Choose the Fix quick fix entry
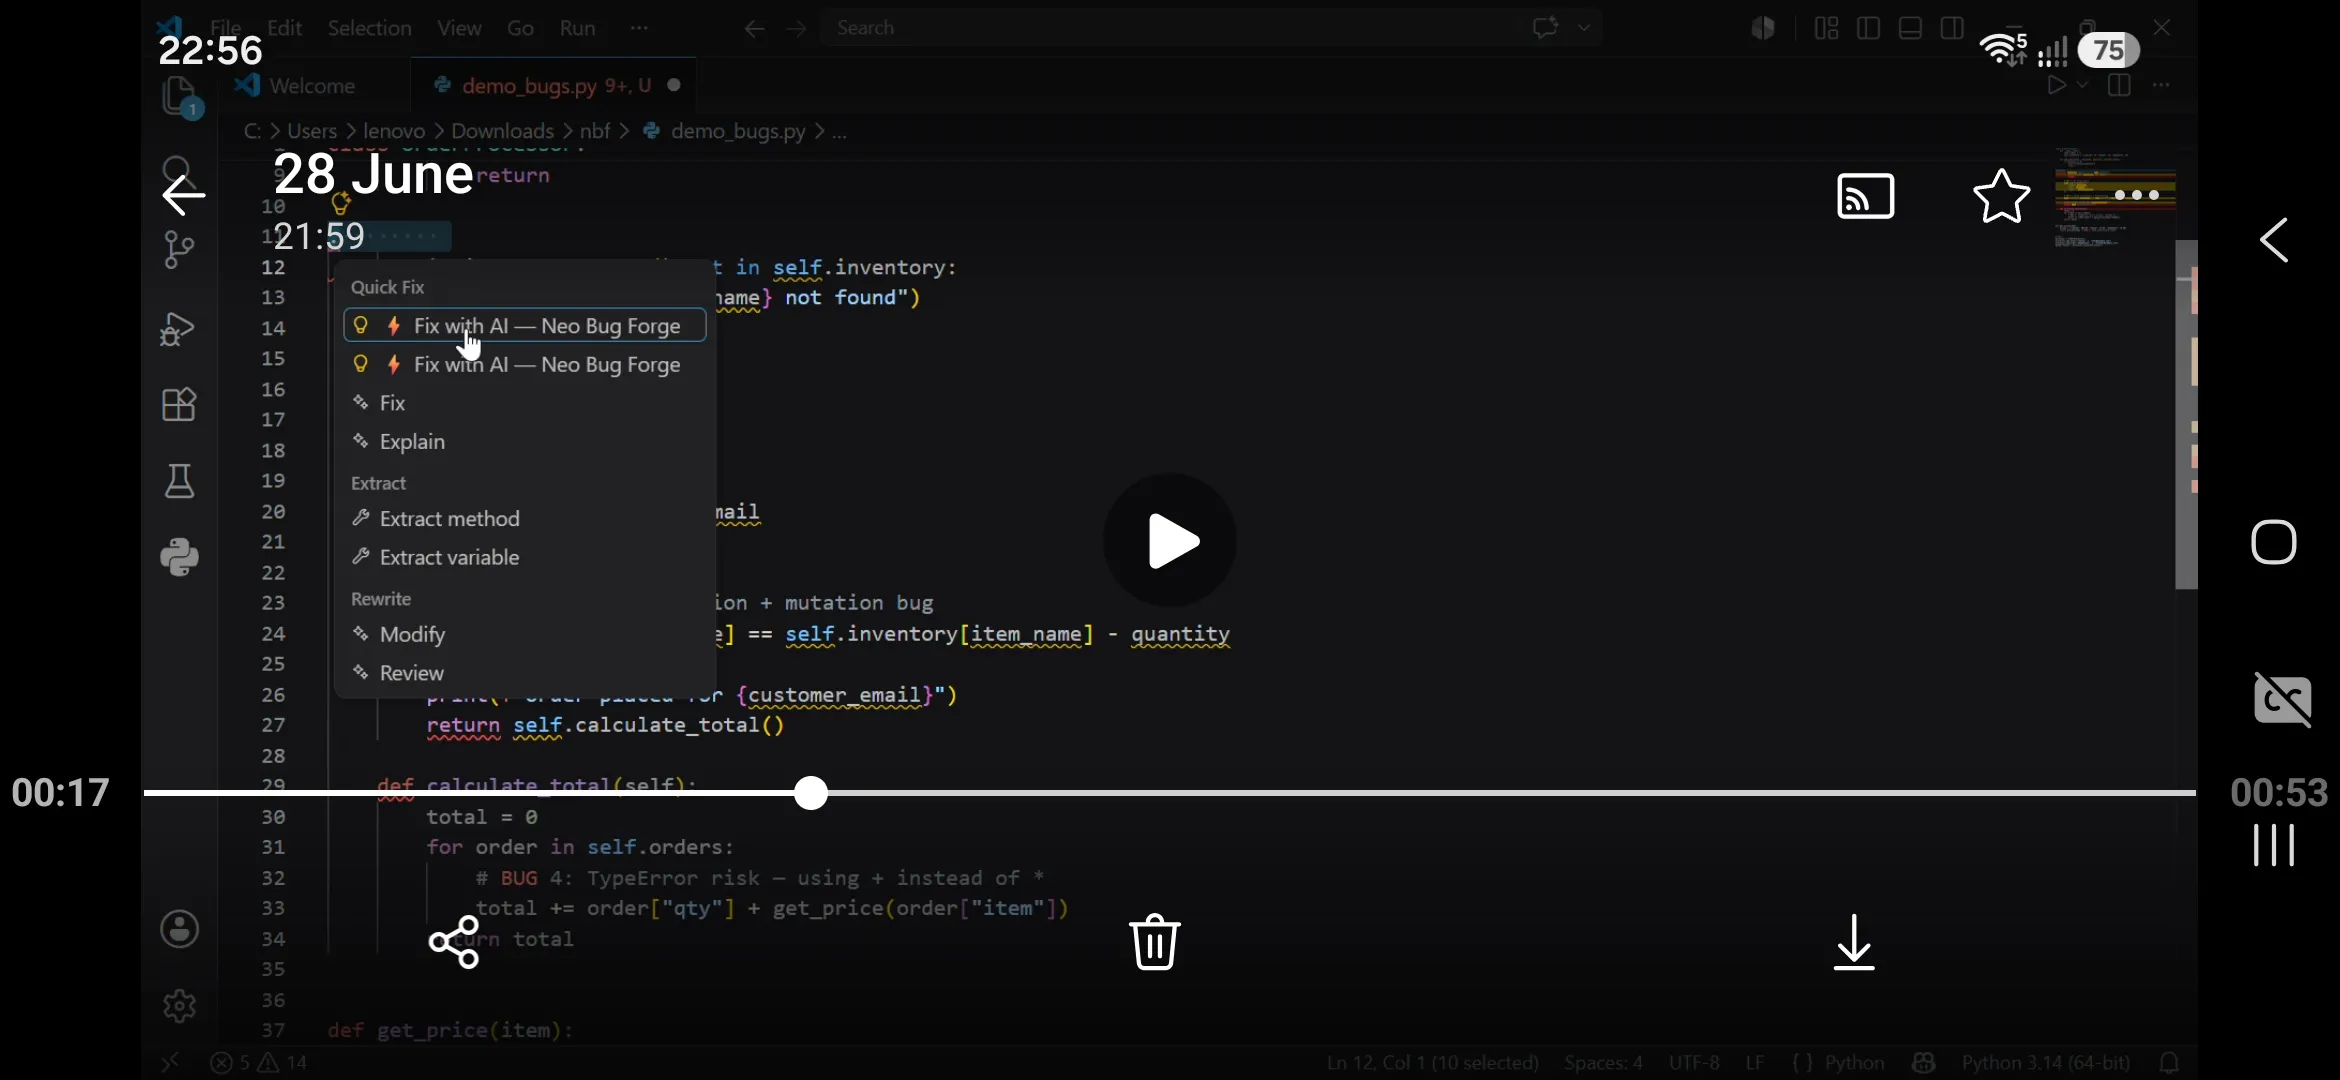This screenshot has height=1080, width=2340. coord(525,403)
